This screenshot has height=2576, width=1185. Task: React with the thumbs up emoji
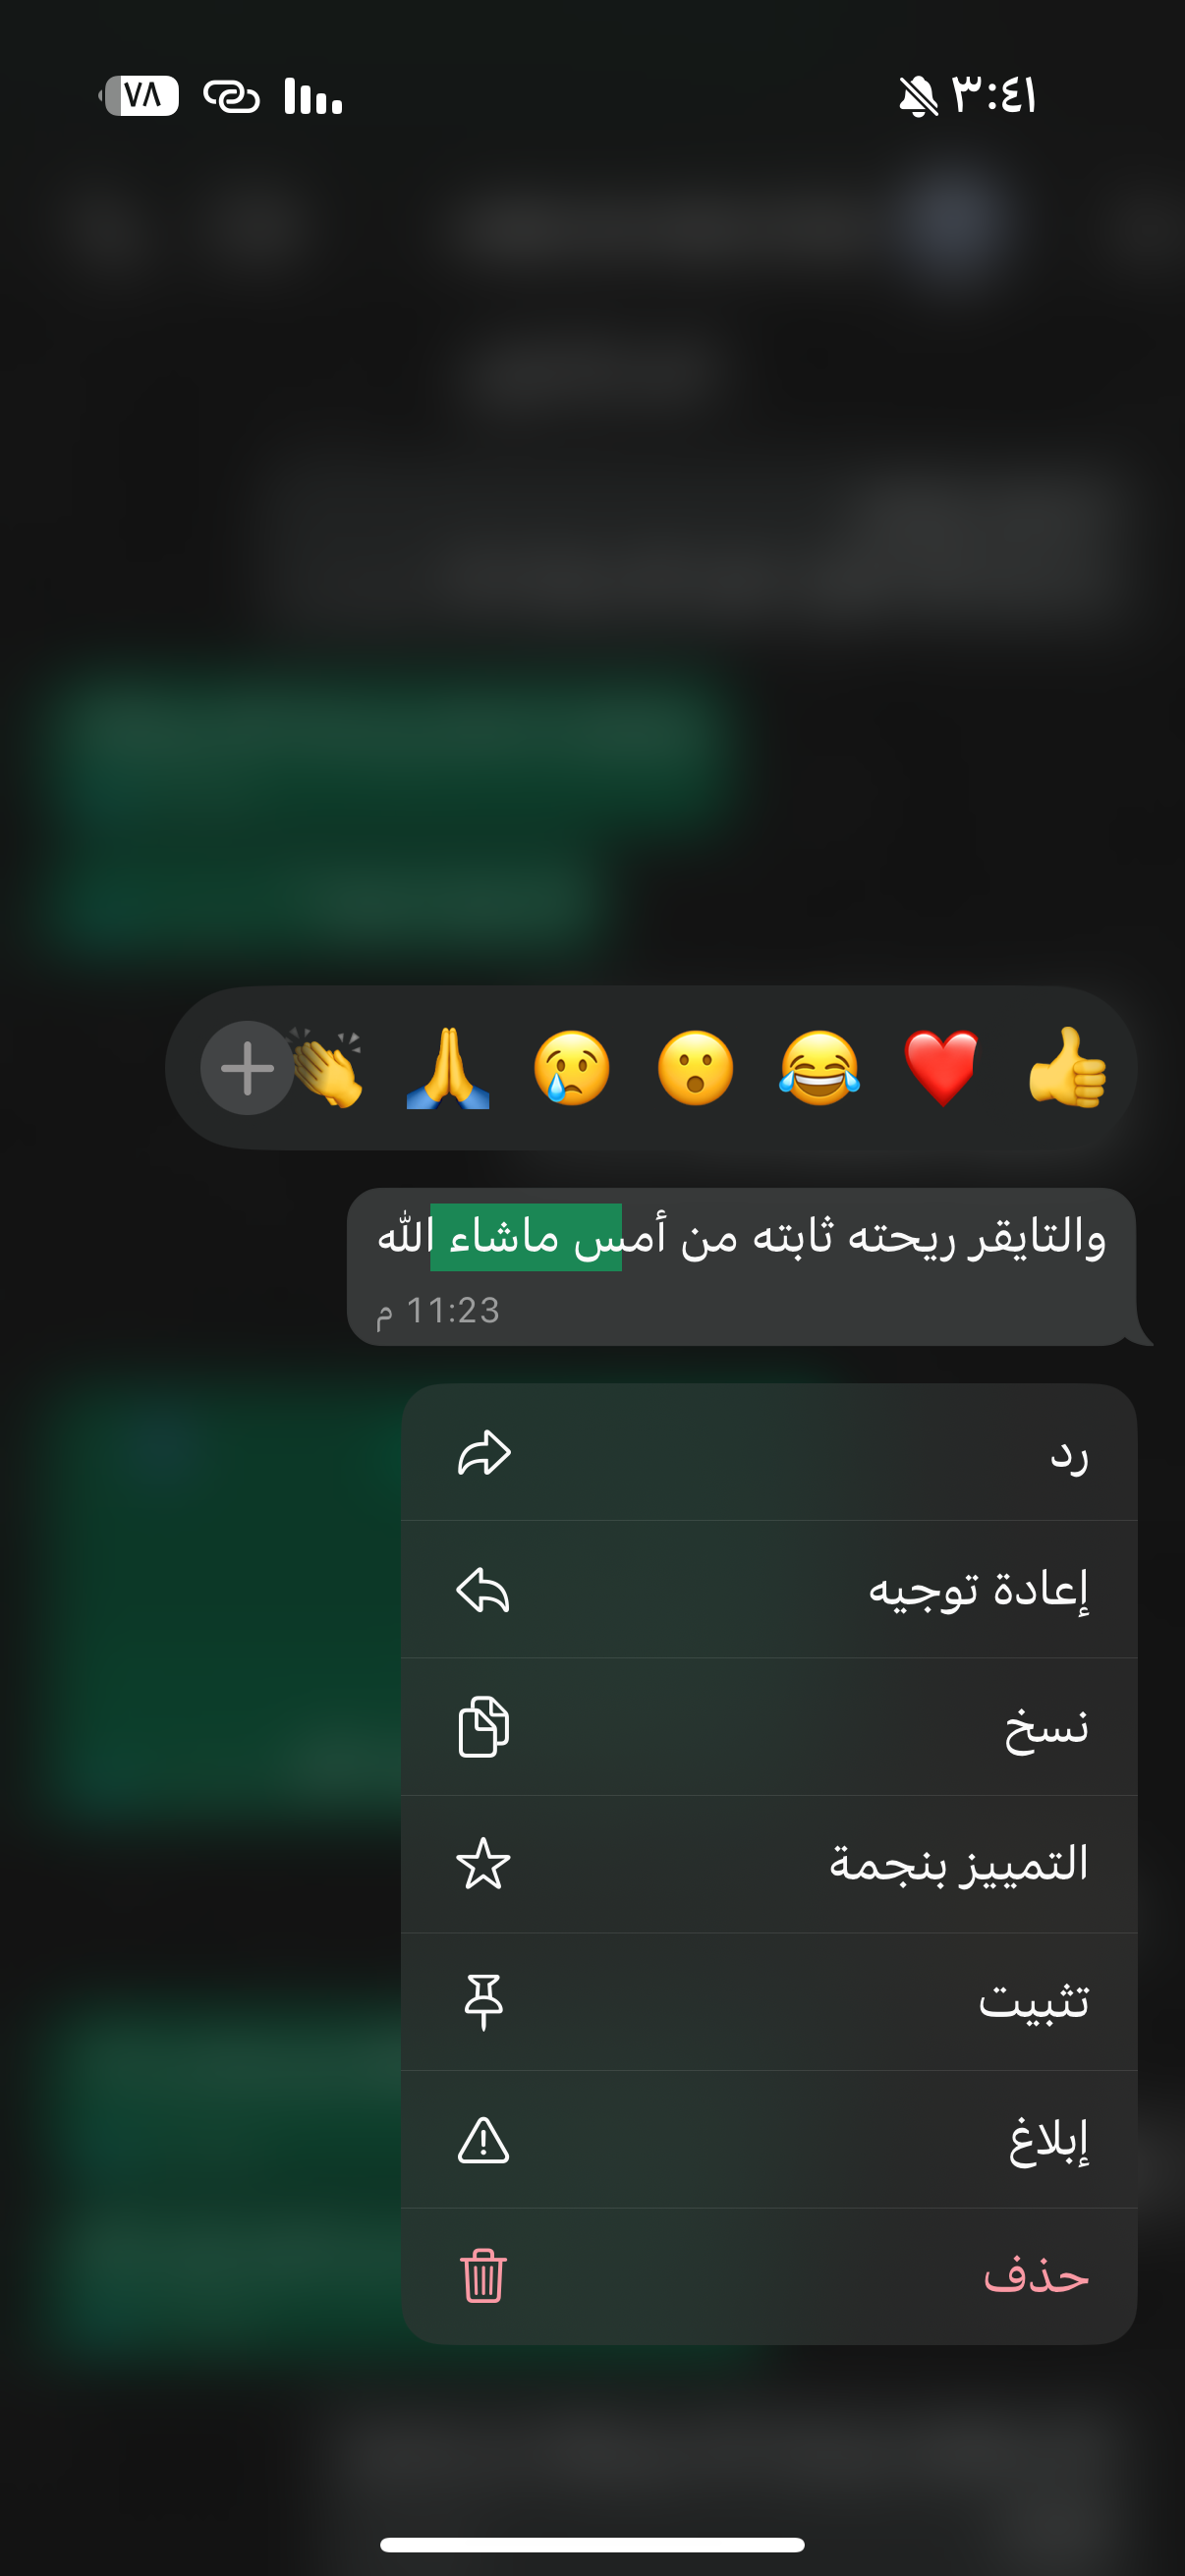pyautogui.click(x=1066, y=1067)
